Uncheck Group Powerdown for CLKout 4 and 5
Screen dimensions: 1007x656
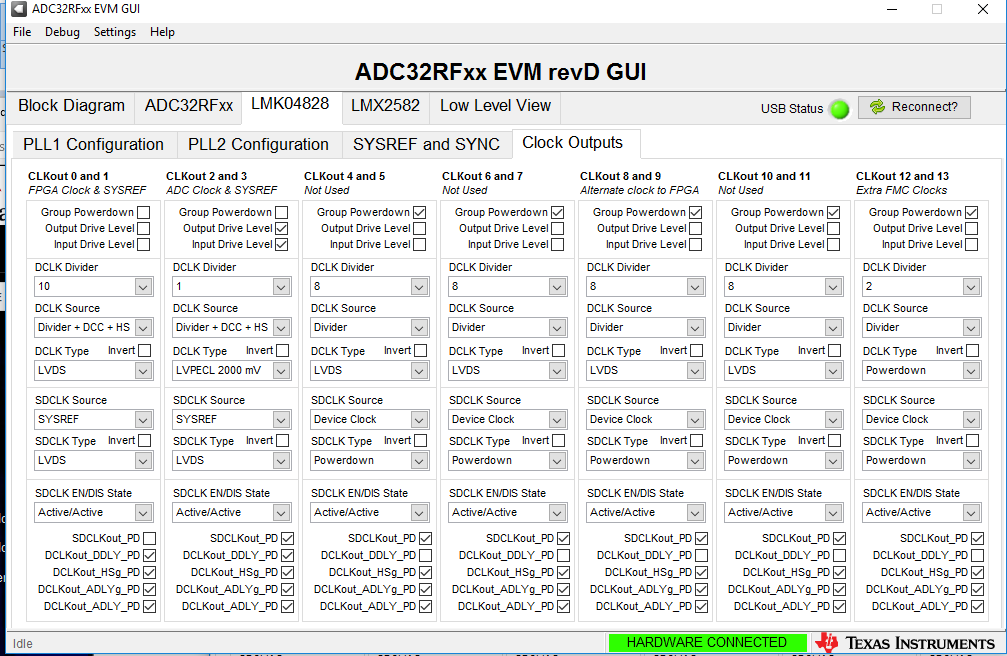click(419, 212)
